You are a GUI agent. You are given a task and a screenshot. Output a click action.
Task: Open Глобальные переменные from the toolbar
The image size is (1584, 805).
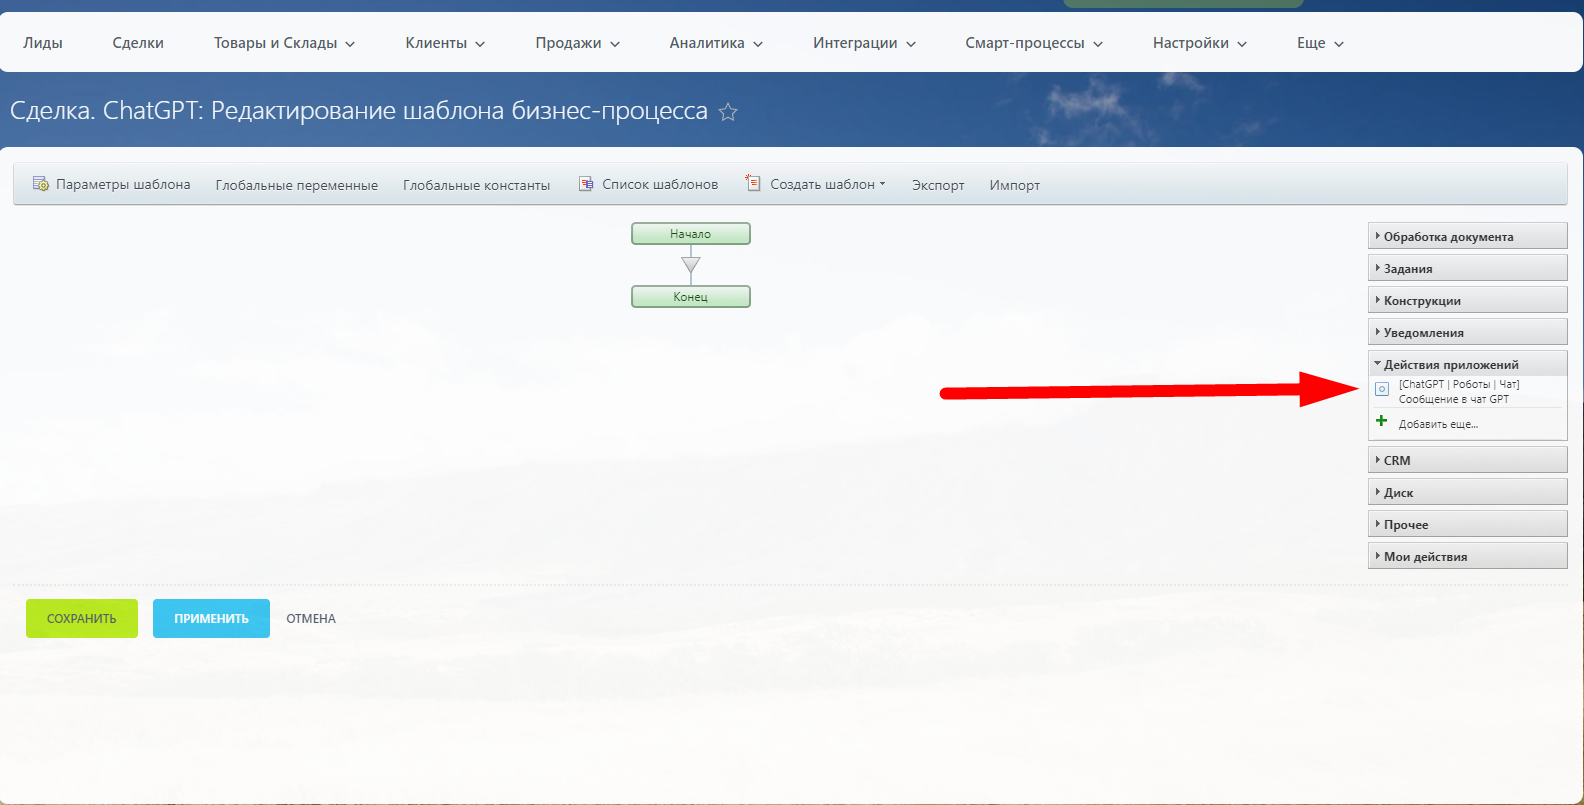(296, 185)
